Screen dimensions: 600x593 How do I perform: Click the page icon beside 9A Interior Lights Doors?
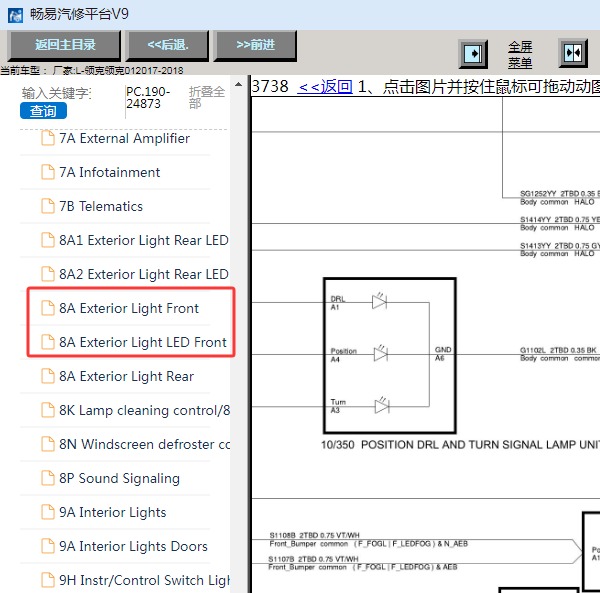[x=48, y=546]
